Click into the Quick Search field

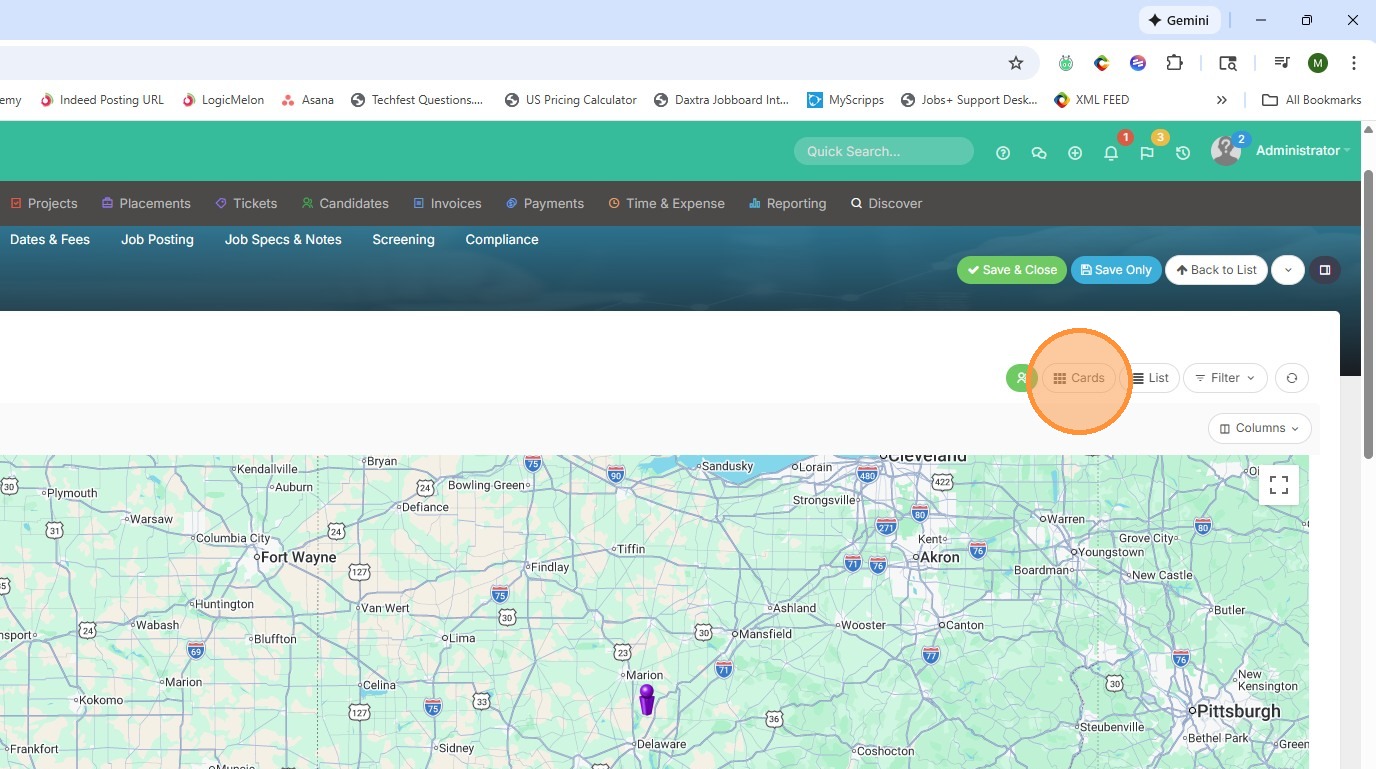pyautogui.click(x=884, y=151)
